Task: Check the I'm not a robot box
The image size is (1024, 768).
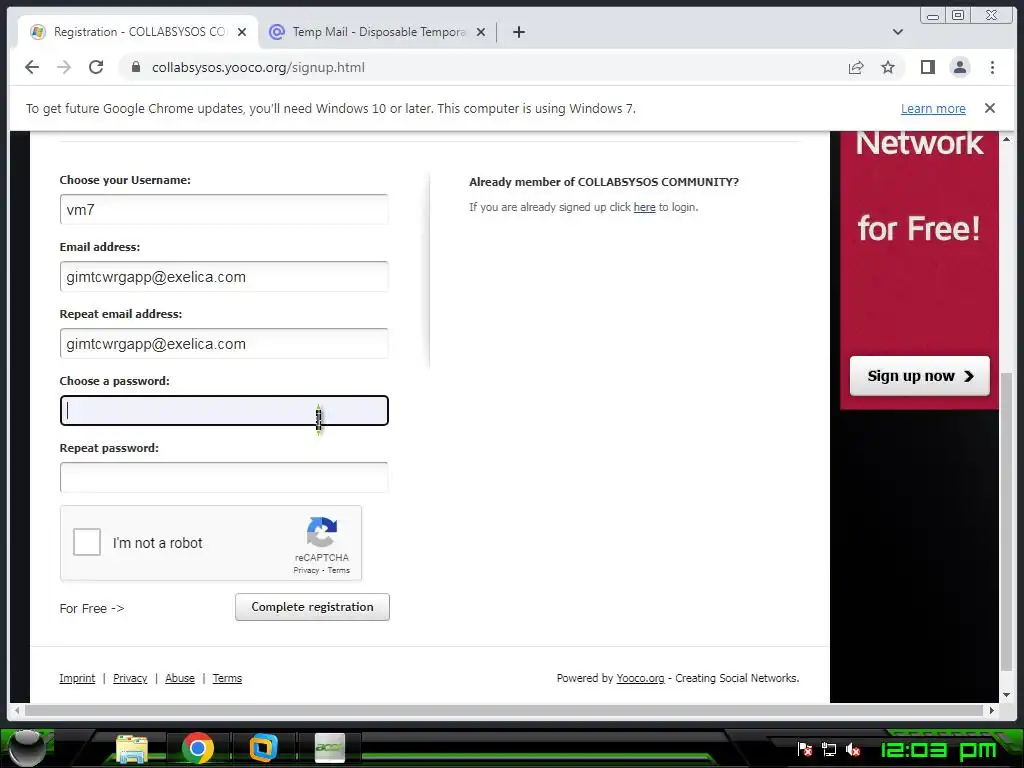Action: tap(87, 542)
